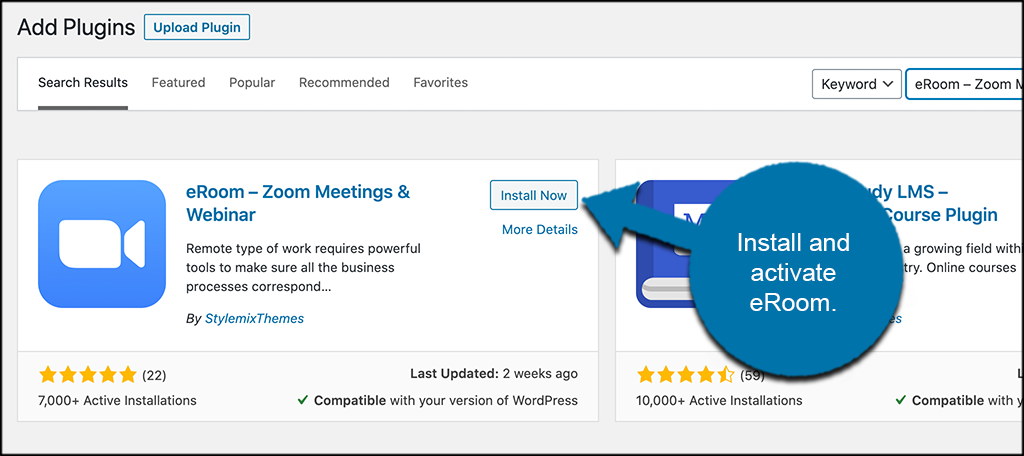This screenshot has width=1024, height=456.
Task: Click the plugin search input field
Action: pyautogui.click(x=965, y=84)
